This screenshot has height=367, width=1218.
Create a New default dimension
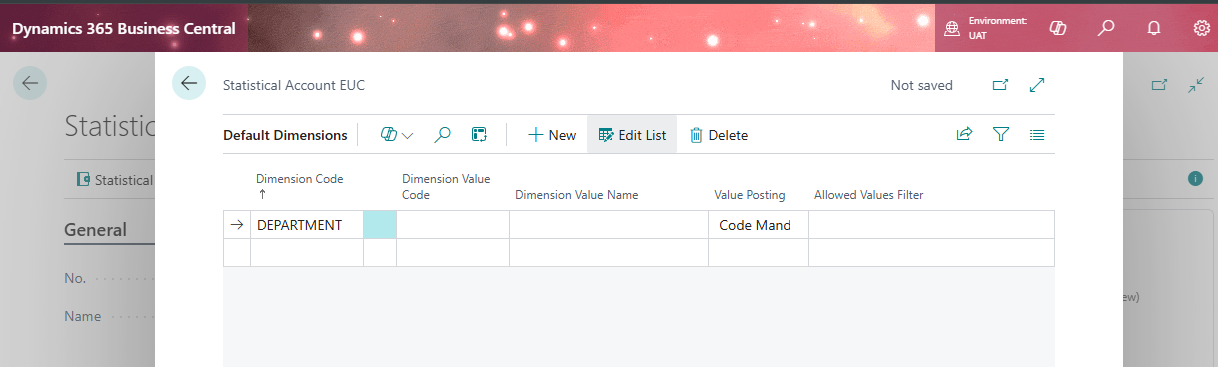pos(552,134)
